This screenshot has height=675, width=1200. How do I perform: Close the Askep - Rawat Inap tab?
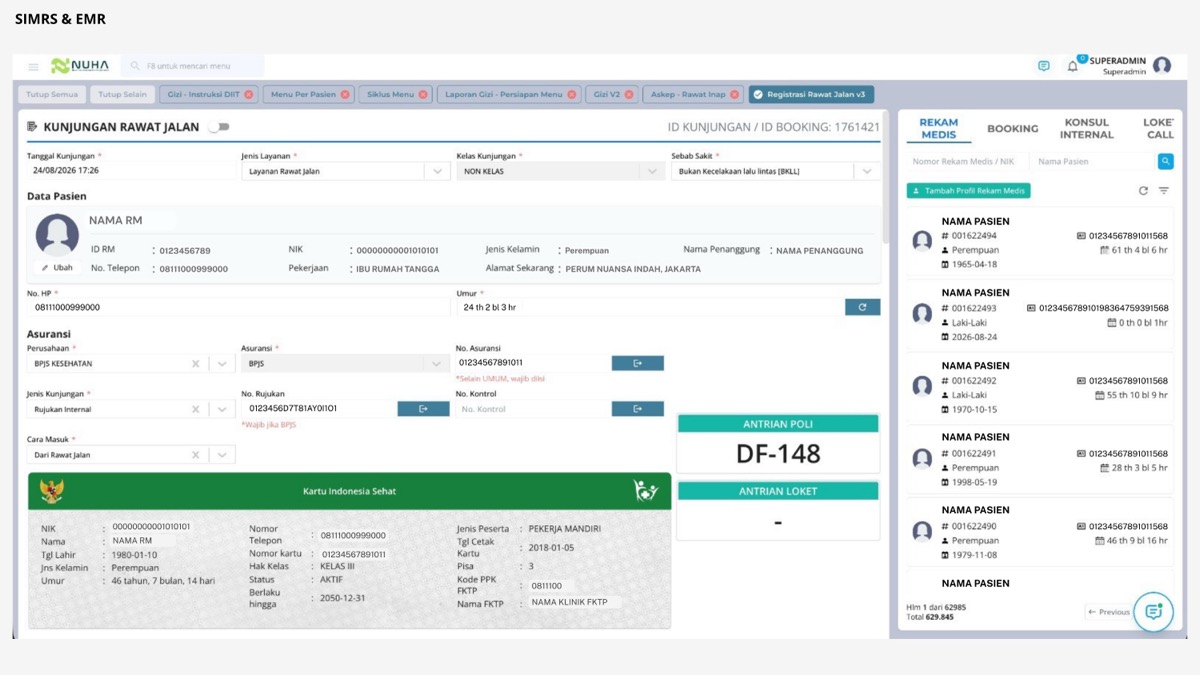point(735,95)
